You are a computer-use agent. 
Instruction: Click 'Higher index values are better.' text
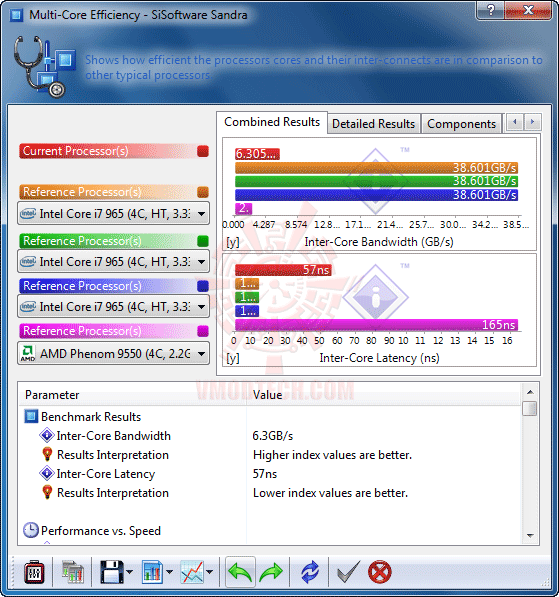coord(332,455)
